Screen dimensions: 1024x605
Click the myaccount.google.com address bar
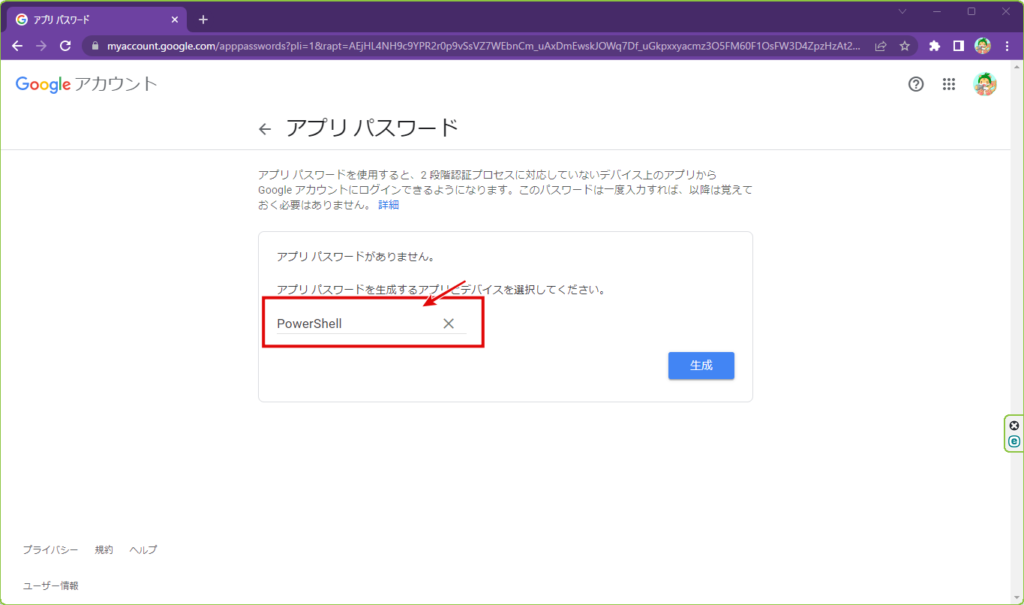pos(483,46)
